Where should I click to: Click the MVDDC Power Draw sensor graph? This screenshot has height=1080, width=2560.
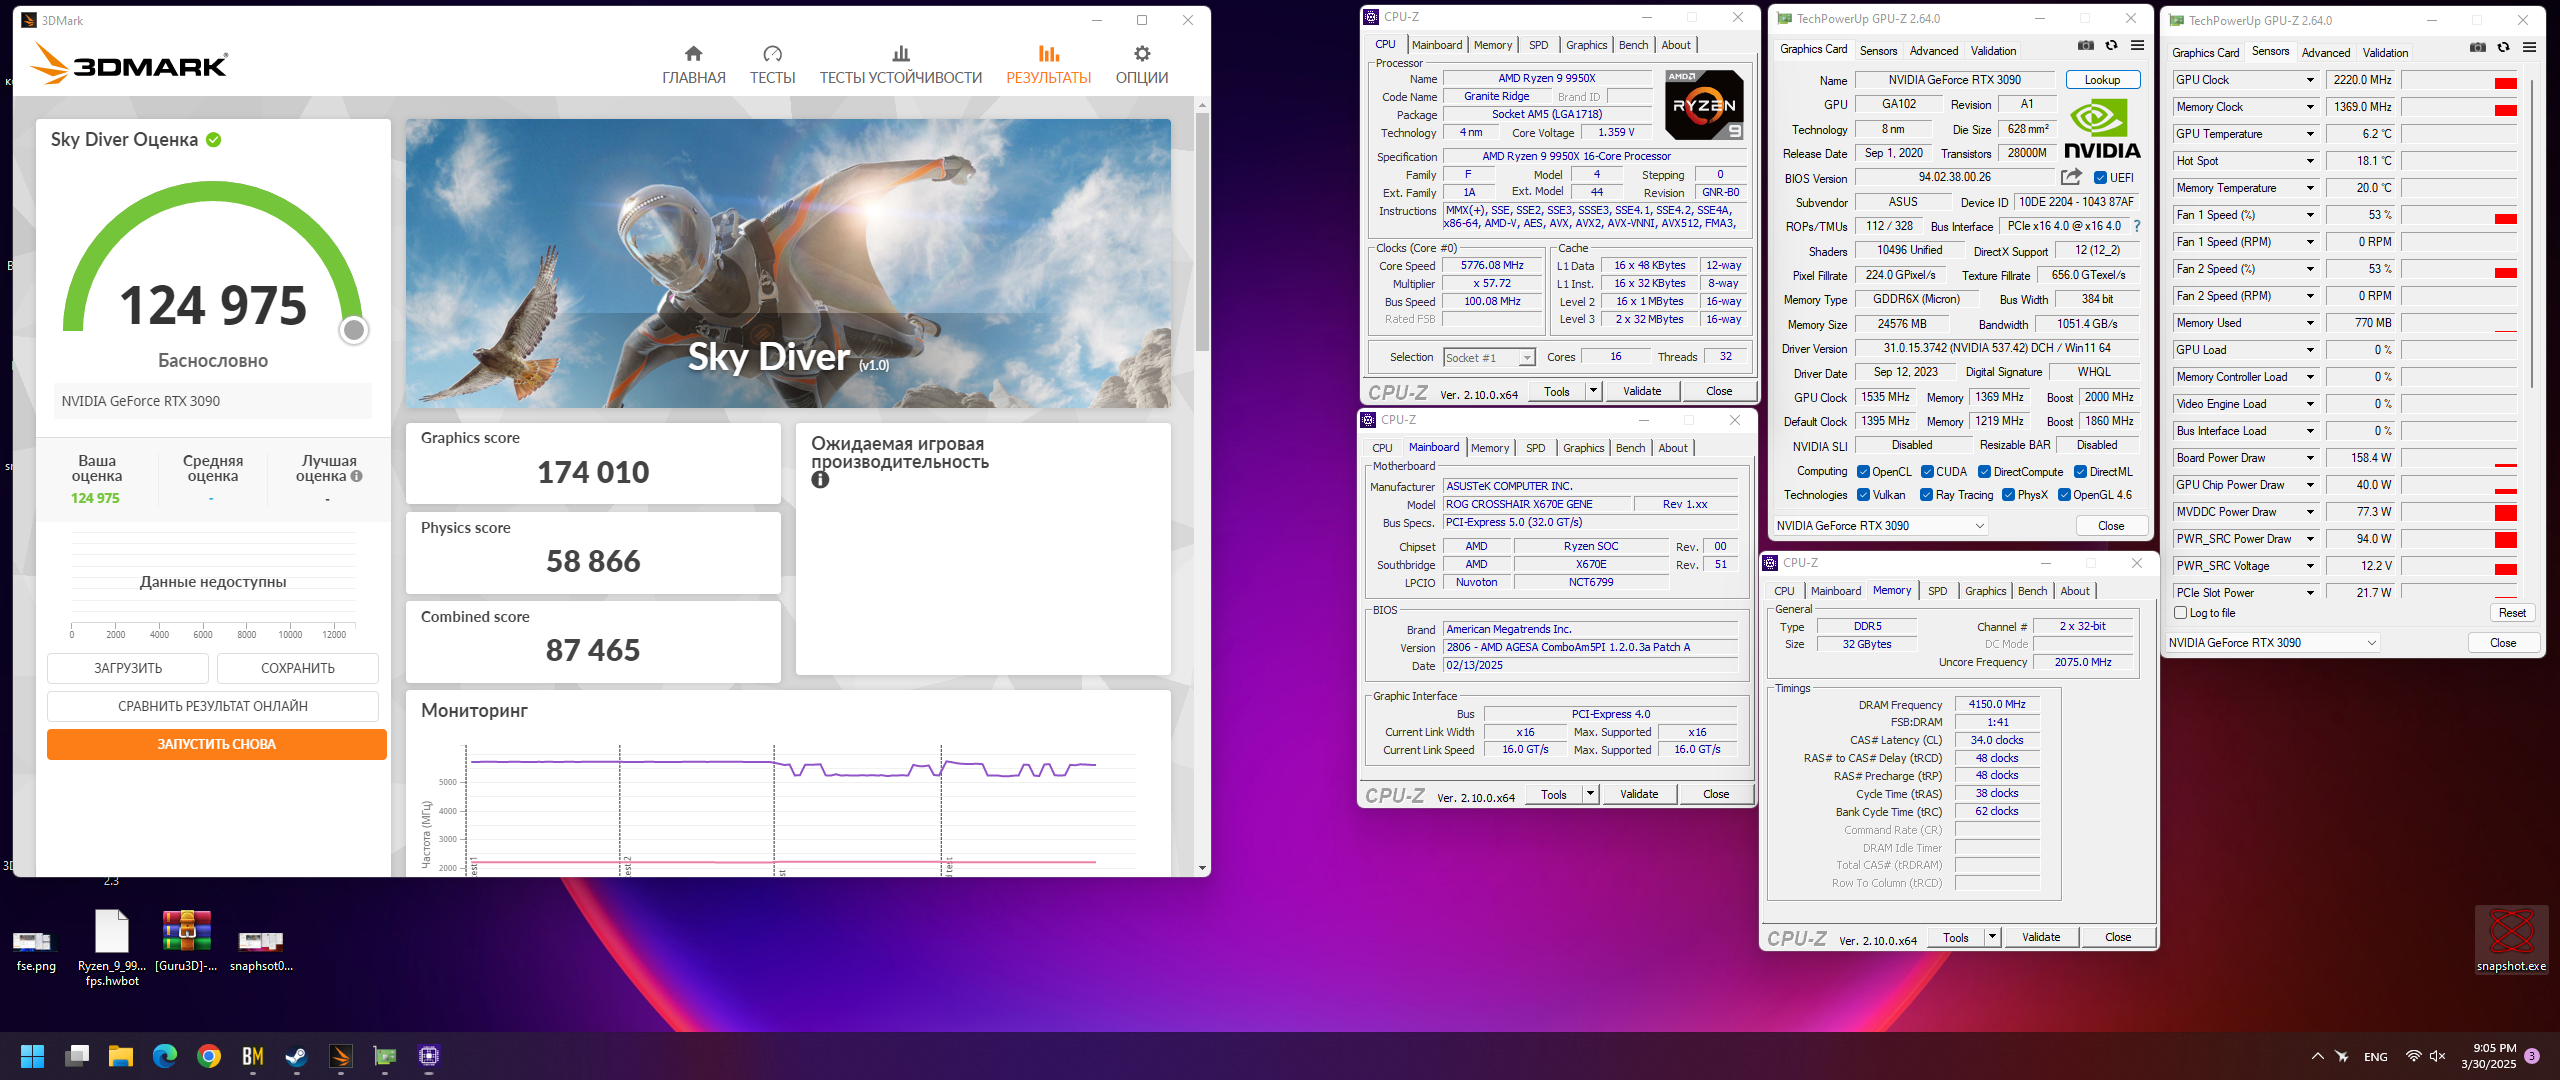point(2460,512)
